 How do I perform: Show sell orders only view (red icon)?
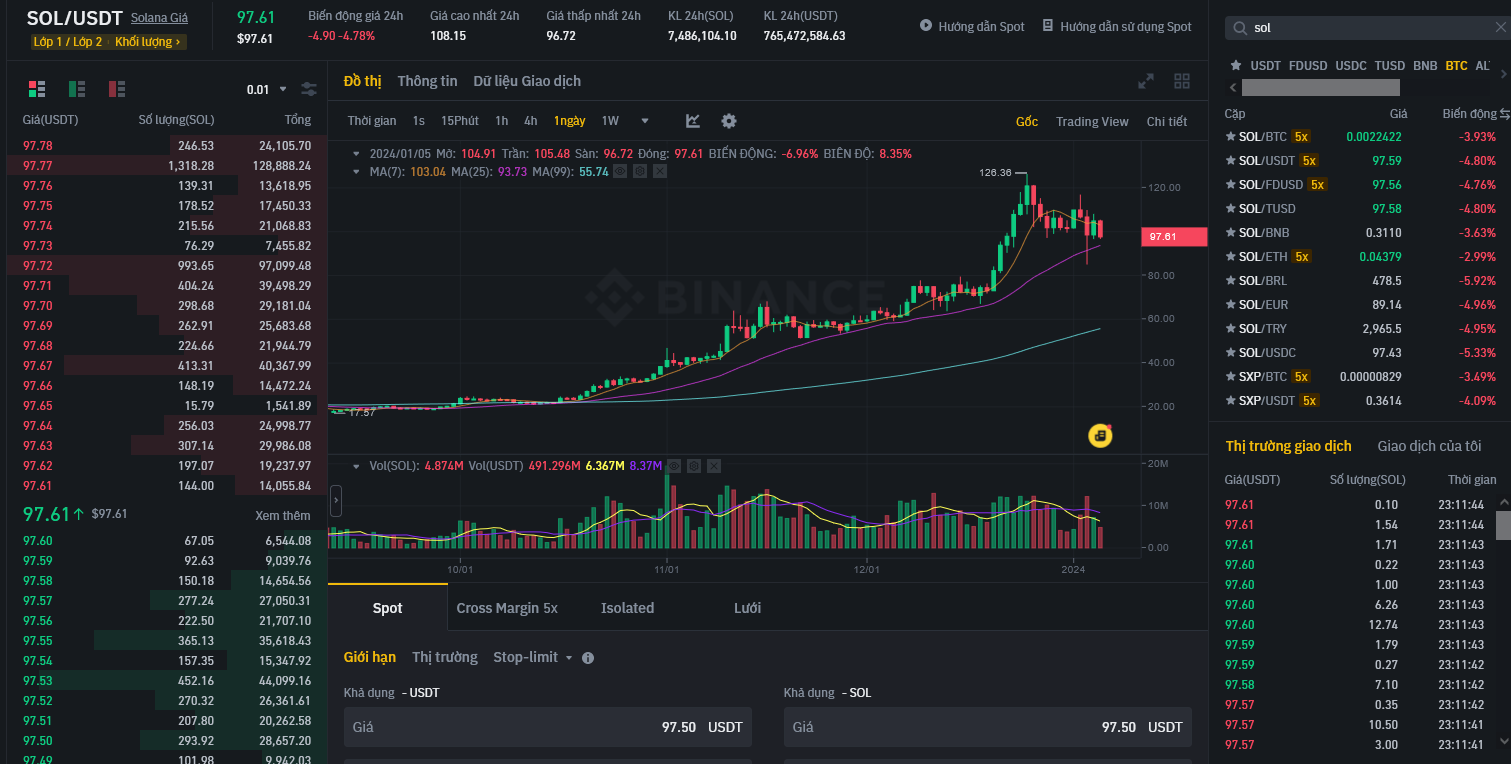[117, 89]
